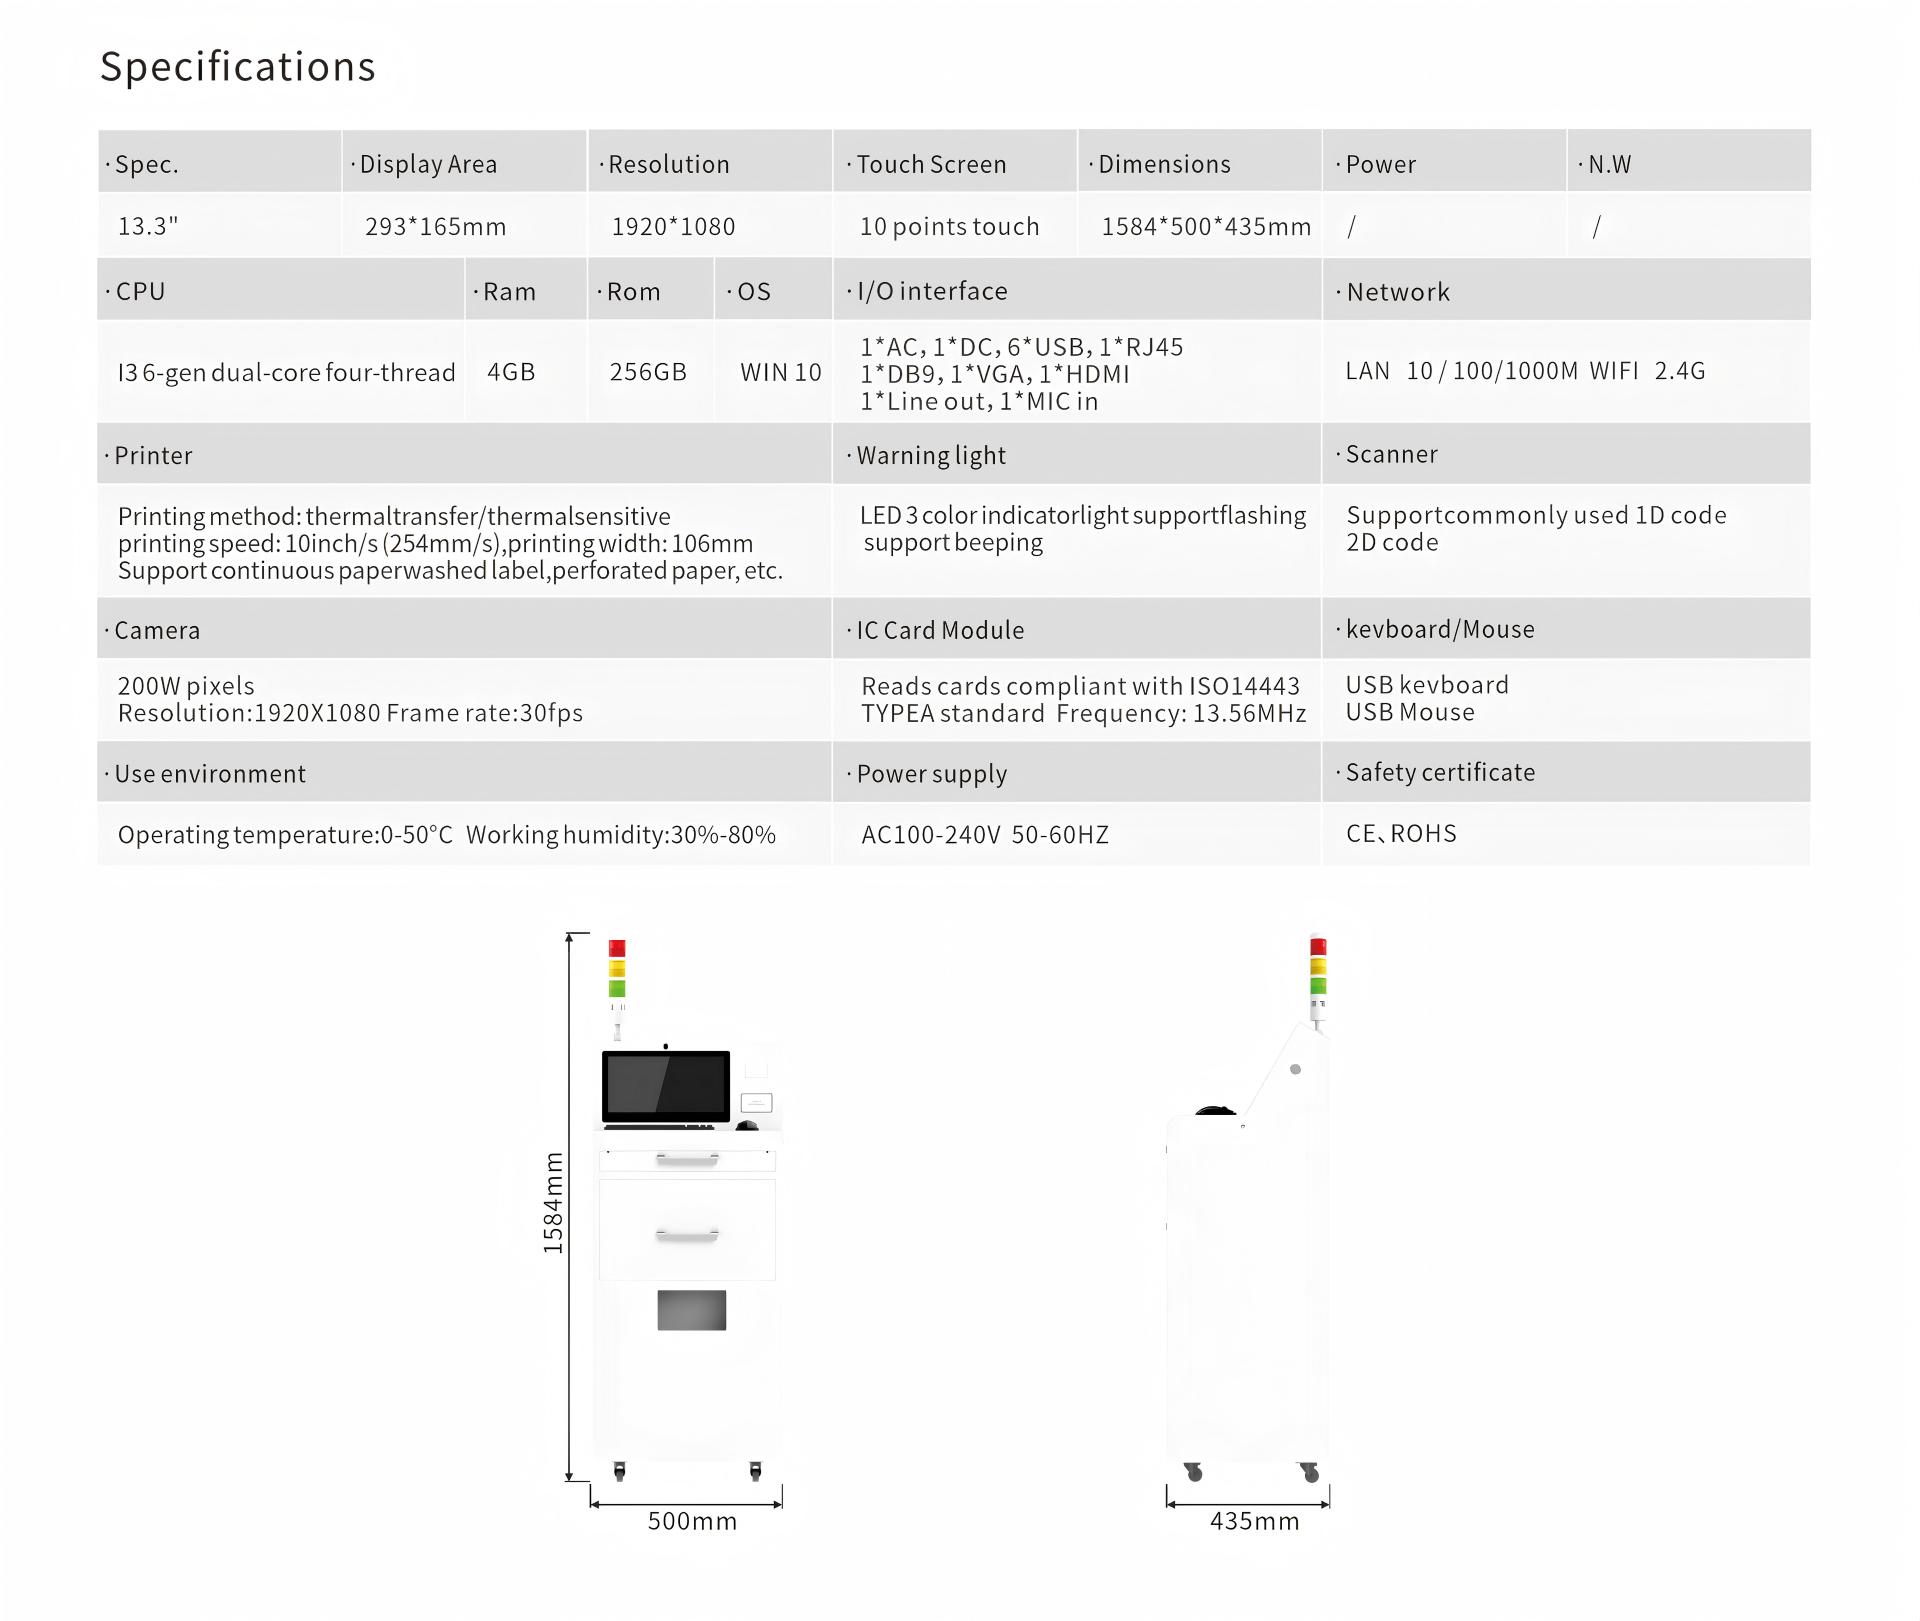Select the Use environment header
This screenshot has height=1621, width=1920.
pyautogui.click(x=464, y=773)
